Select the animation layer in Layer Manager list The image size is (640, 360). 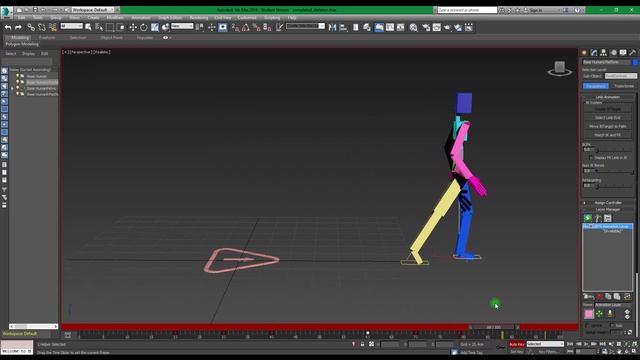[608, 228]
